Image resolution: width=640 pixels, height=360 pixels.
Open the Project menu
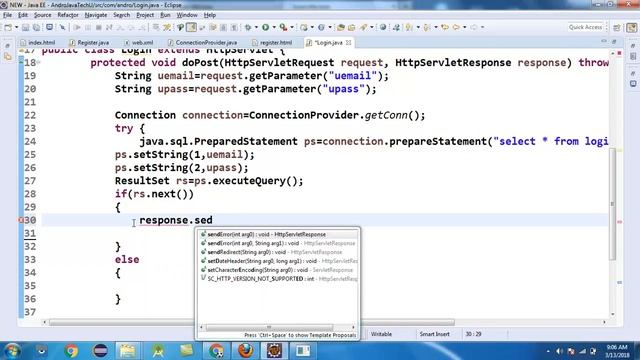145,15
